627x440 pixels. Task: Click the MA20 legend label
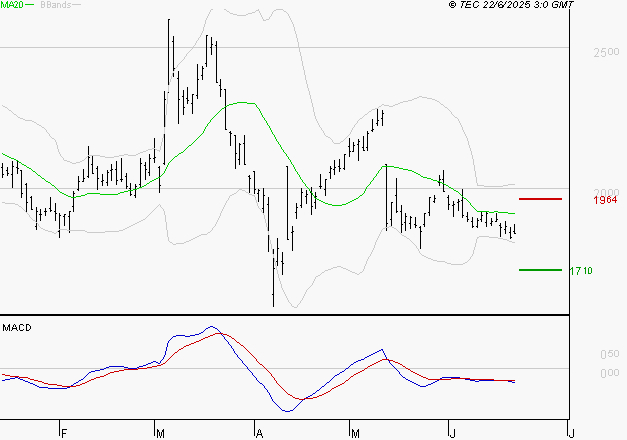click(12, 5)
